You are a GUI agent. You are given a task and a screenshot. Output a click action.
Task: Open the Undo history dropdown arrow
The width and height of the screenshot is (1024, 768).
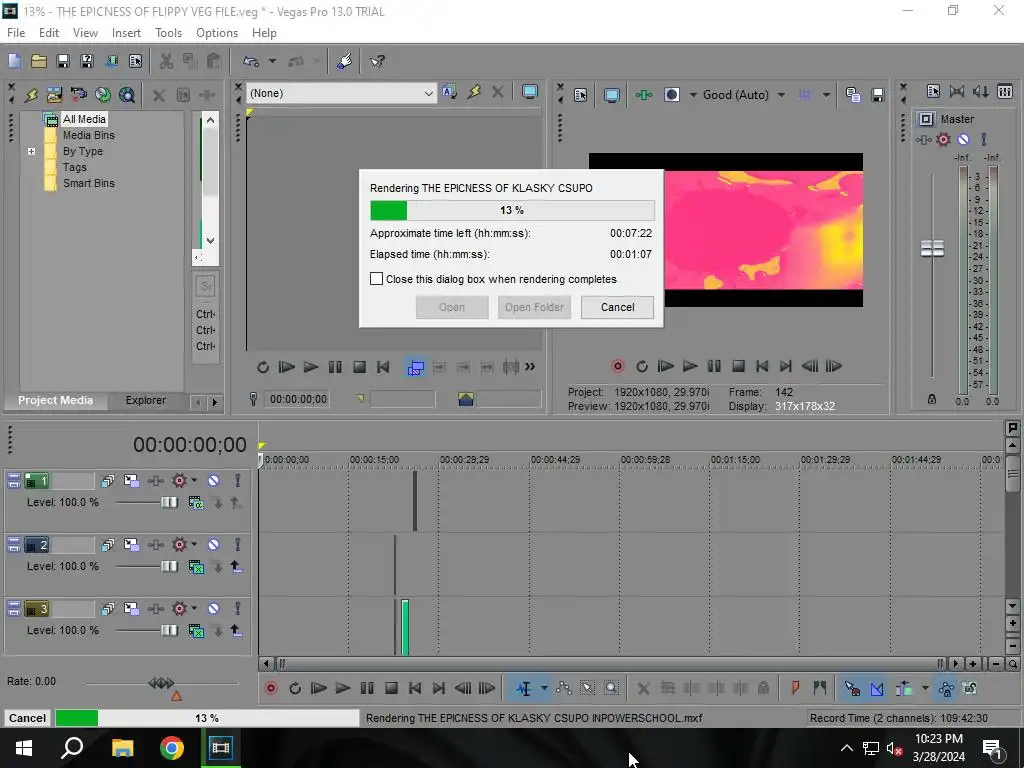click(272, 61)
